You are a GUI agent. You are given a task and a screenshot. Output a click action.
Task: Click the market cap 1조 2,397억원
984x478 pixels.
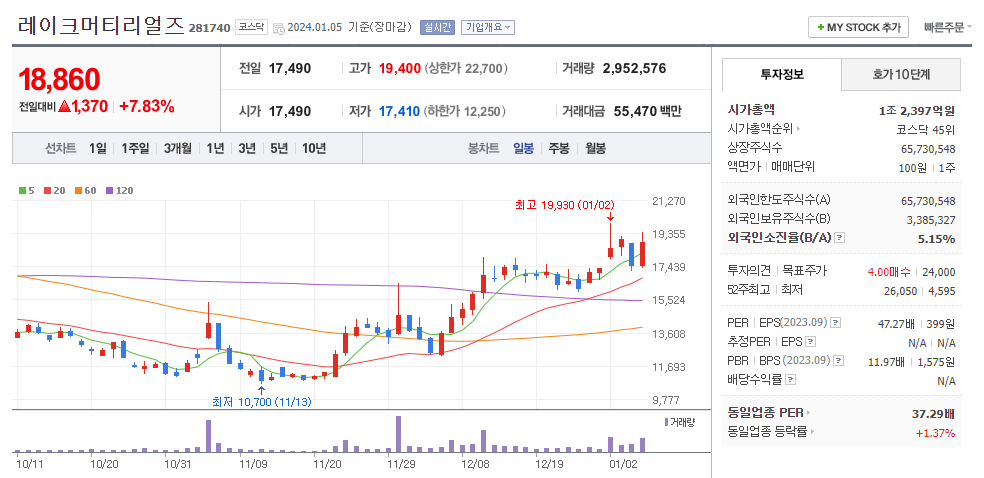coord(917,111)
